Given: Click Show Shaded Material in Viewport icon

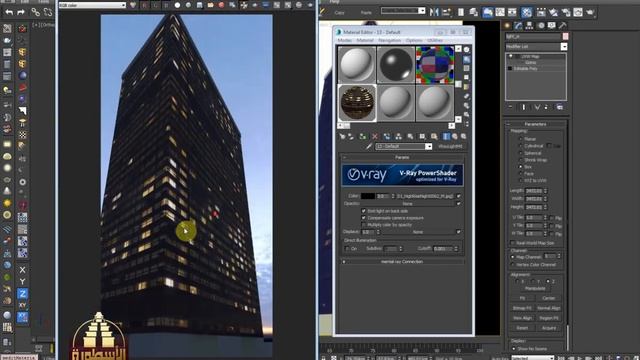Looking at the screenshot, I should click(x=434, y=136).
